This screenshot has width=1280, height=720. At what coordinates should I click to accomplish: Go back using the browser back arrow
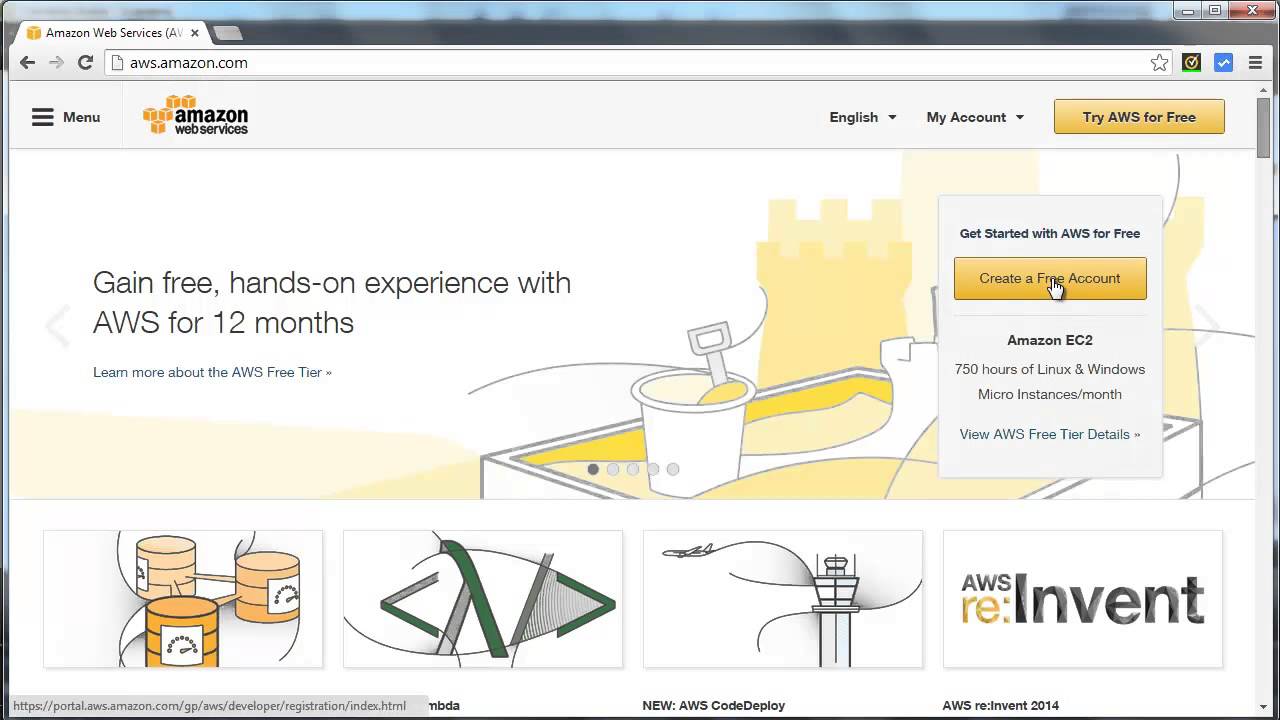click(27, 62)
